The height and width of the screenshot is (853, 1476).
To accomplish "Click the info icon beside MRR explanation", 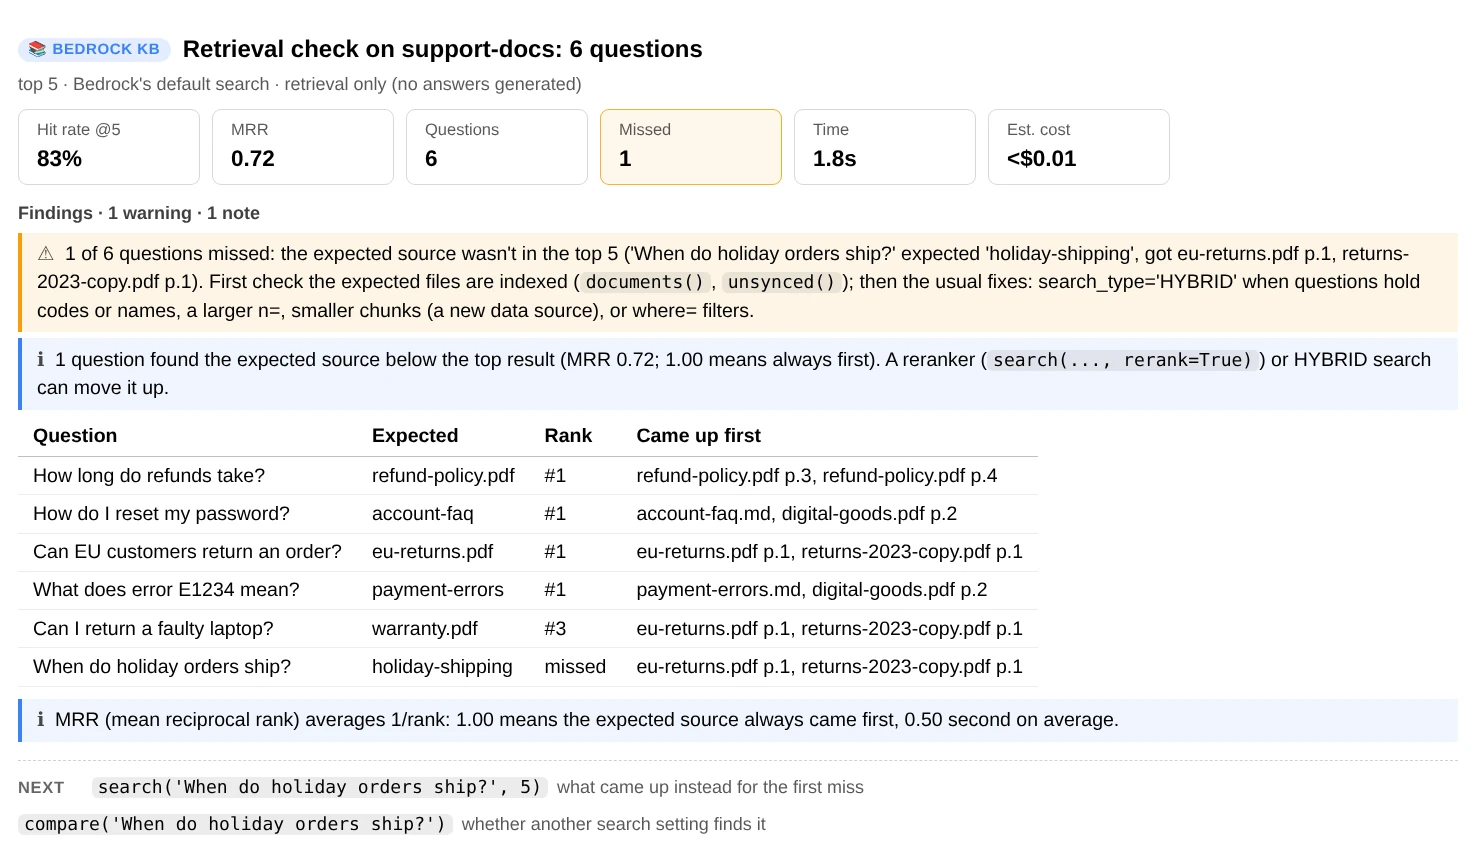I will 41,720.
